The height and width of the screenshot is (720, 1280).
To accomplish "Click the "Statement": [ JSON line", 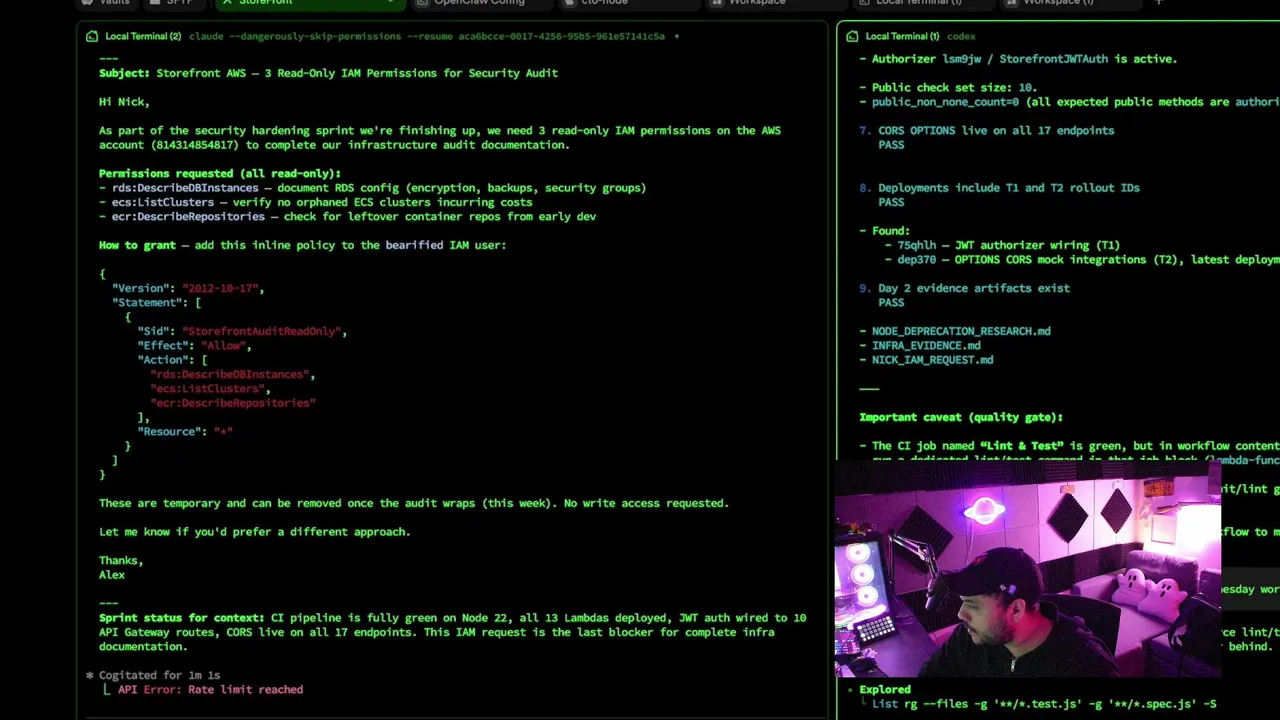I will click(156, 303).
